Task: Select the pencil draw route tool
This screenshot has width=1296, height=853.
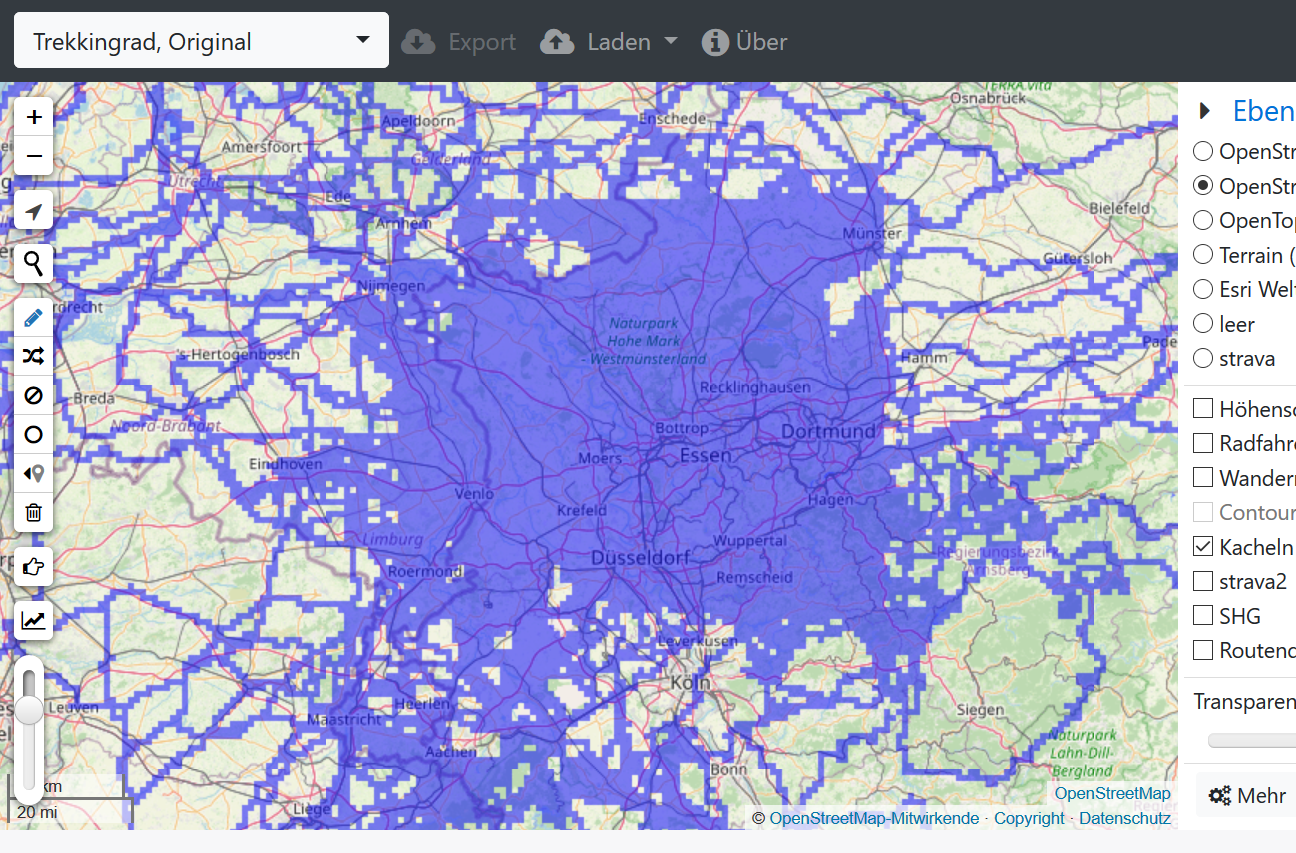Action: coord(34,318)
